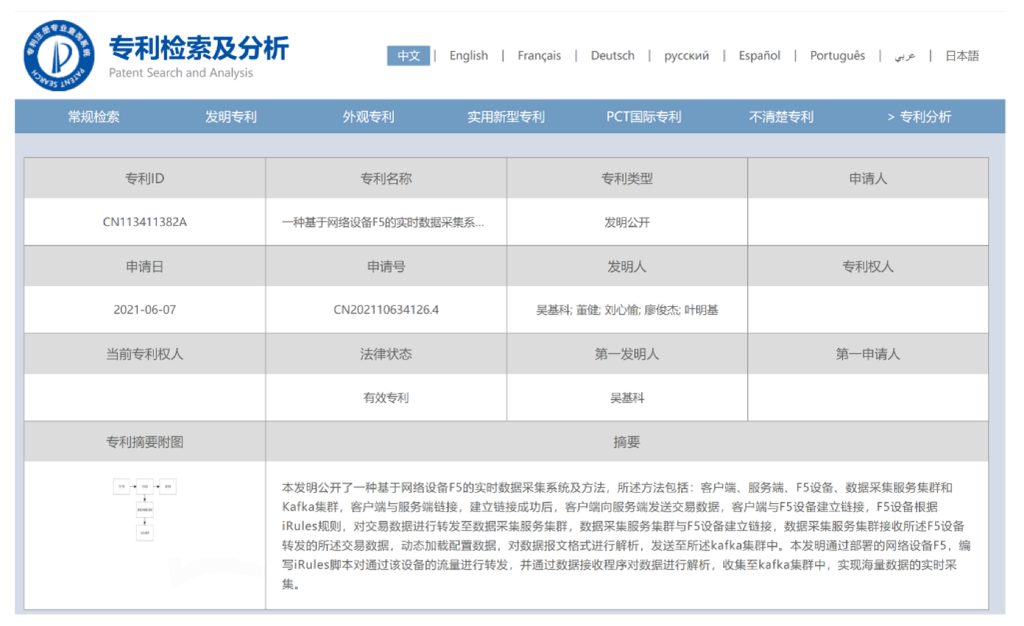Open the 外观专利 tab
This screenshot has width=1024, height=626.
point(368,117)
